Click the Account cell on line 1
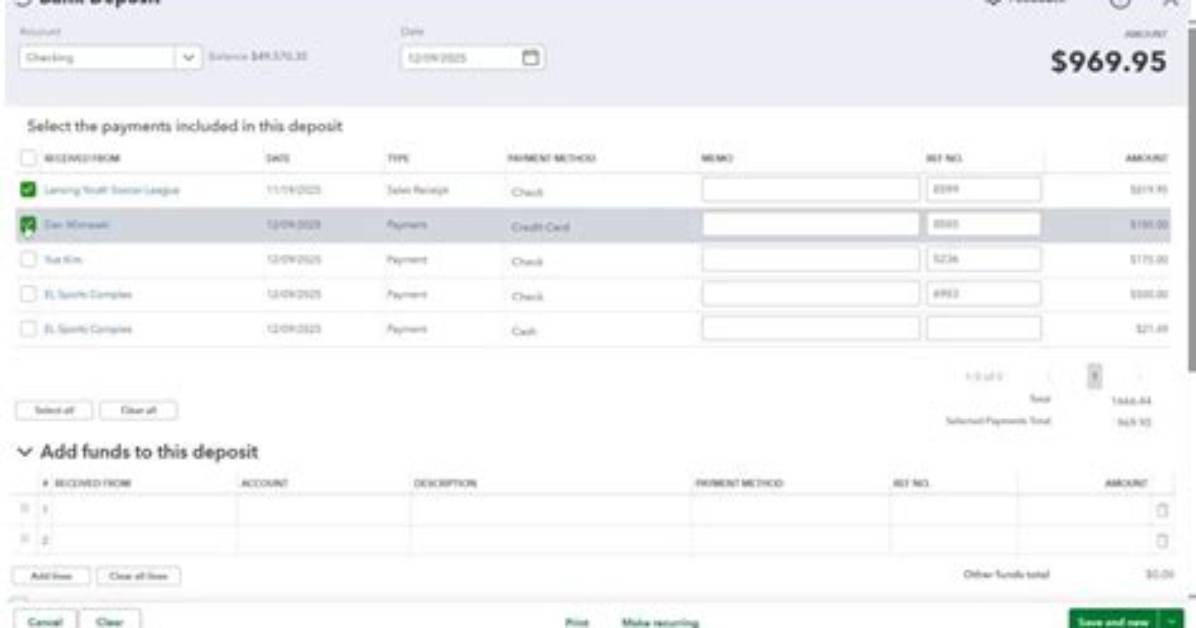 [x=323, y=510]
